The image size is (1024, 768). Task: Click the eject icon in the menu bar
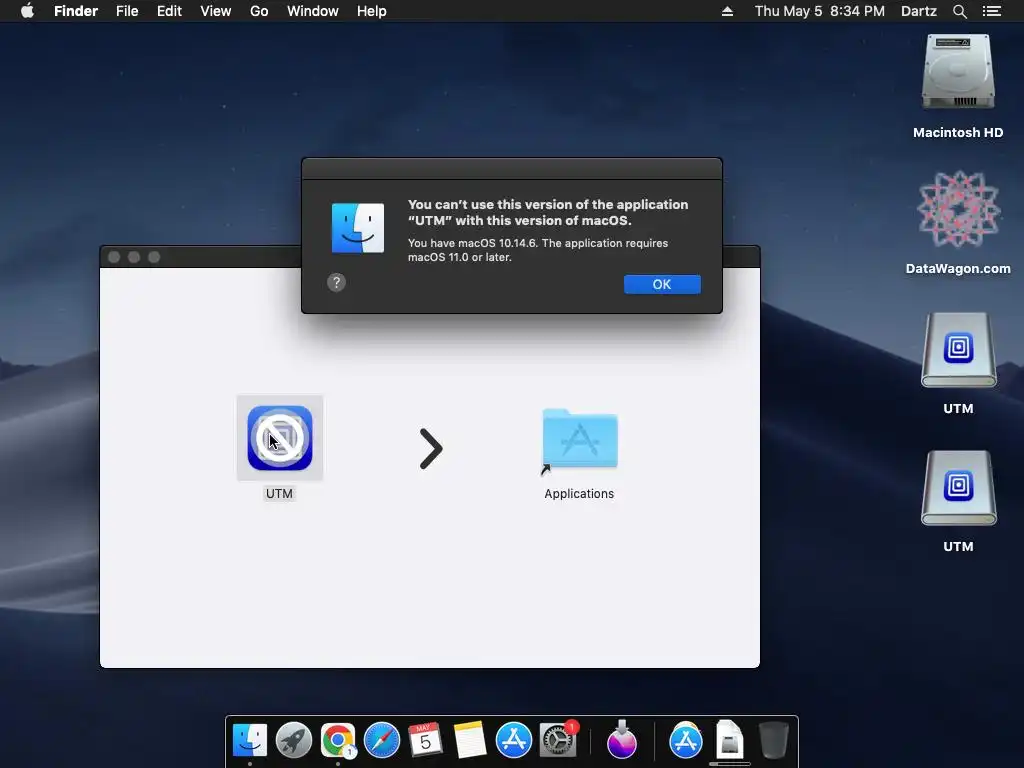727,11
